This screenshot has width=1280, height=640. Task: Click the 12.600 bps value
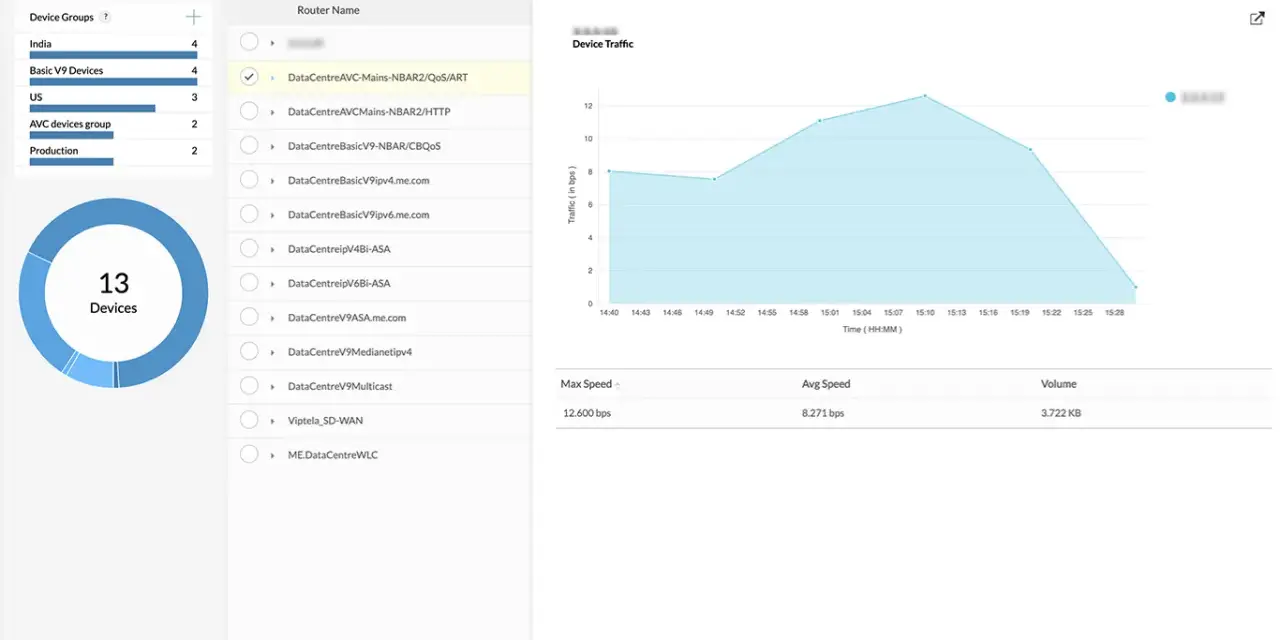(x=587, y=413)
